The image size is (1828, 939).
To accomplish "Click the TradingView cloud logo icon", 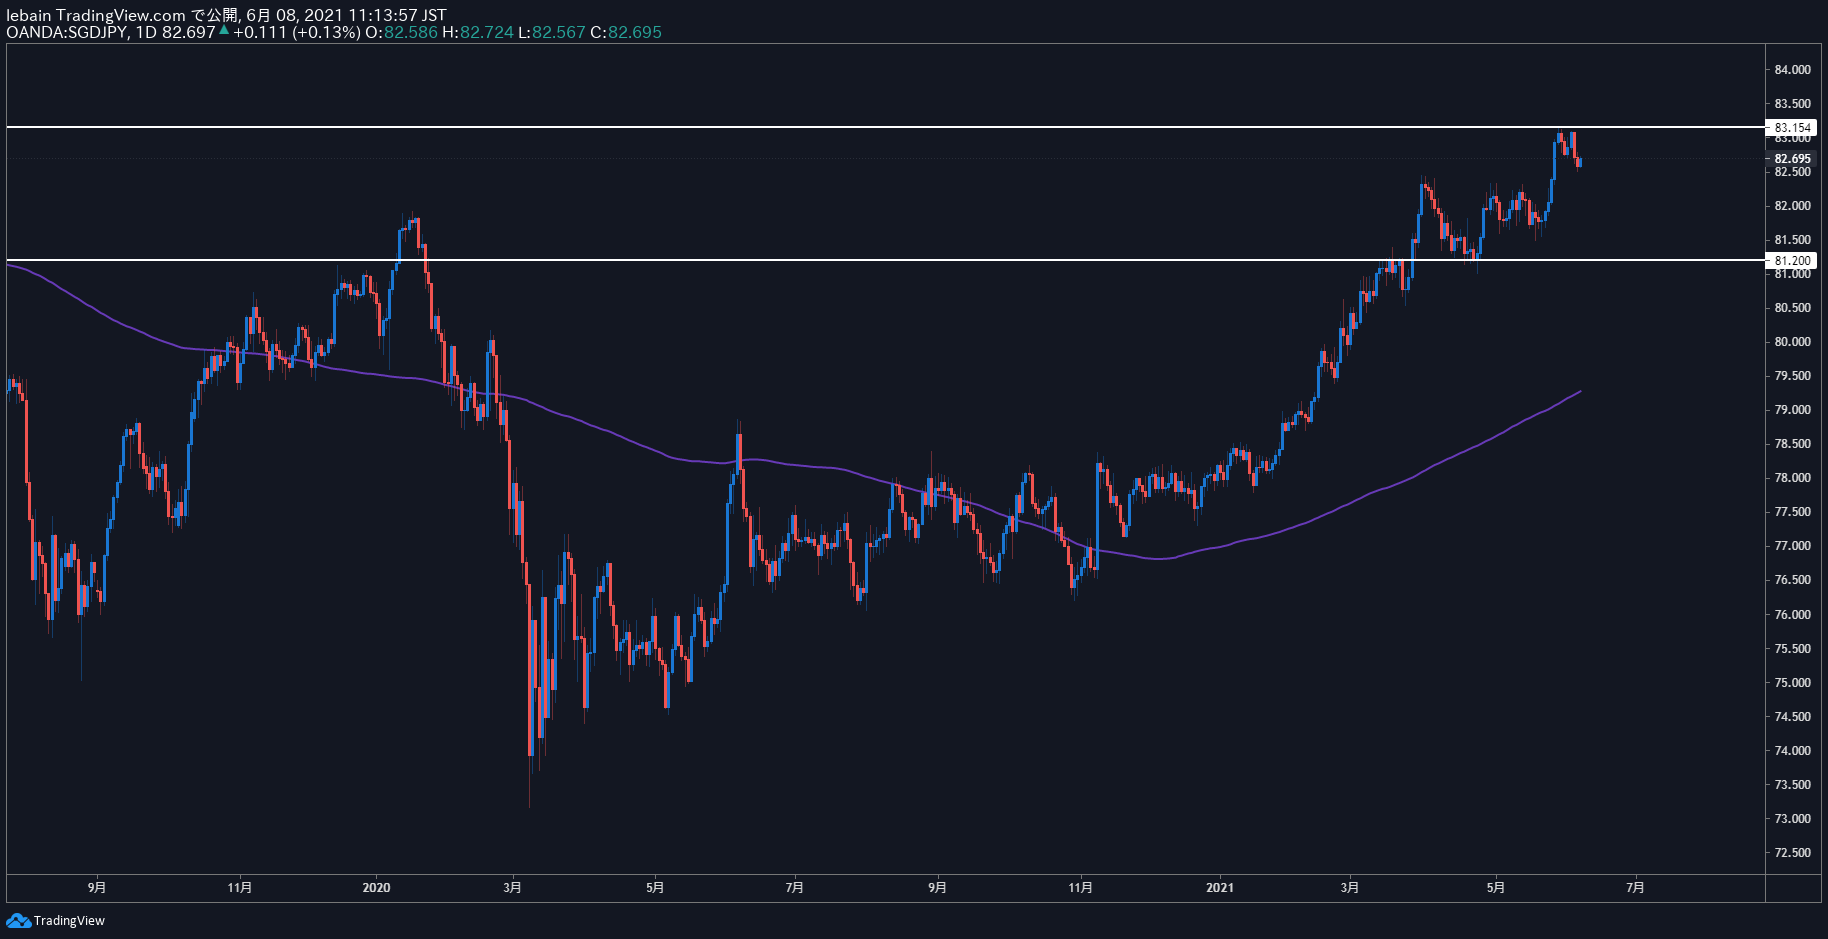I will tap(18, 920).
